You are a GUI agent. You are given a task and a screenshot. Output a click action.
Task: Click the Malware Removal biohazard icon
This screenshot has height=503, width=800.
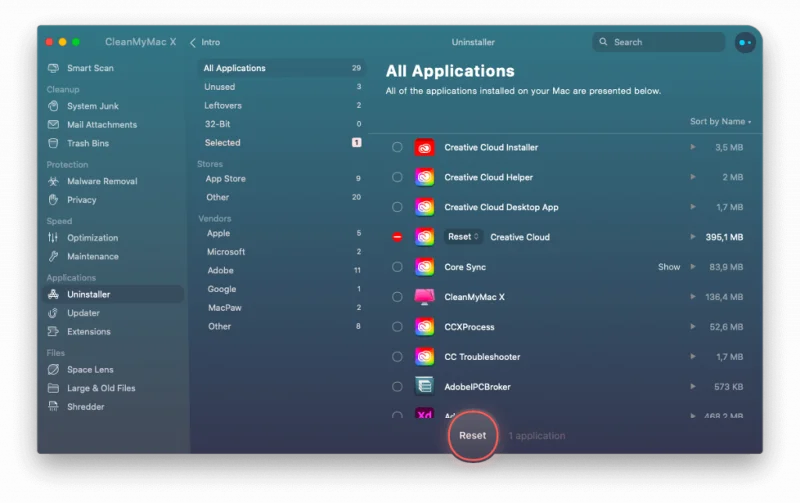53,181
